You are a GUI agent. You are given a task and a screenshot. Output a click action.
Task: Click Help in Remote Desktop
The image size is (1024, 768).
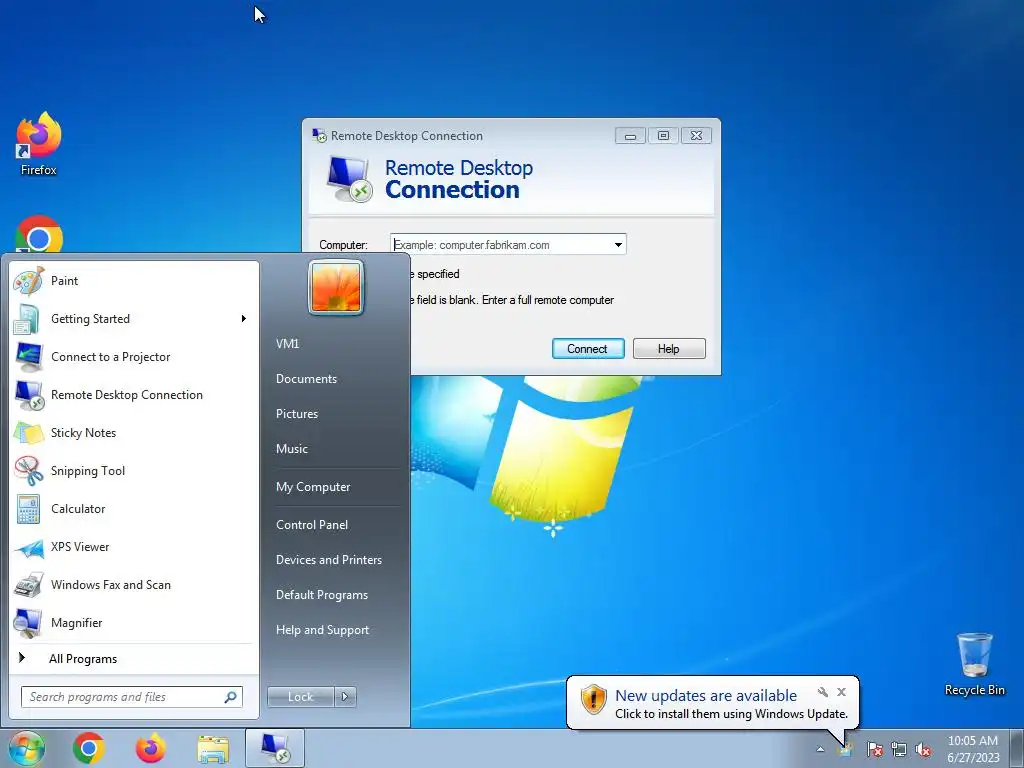(669, 349)
